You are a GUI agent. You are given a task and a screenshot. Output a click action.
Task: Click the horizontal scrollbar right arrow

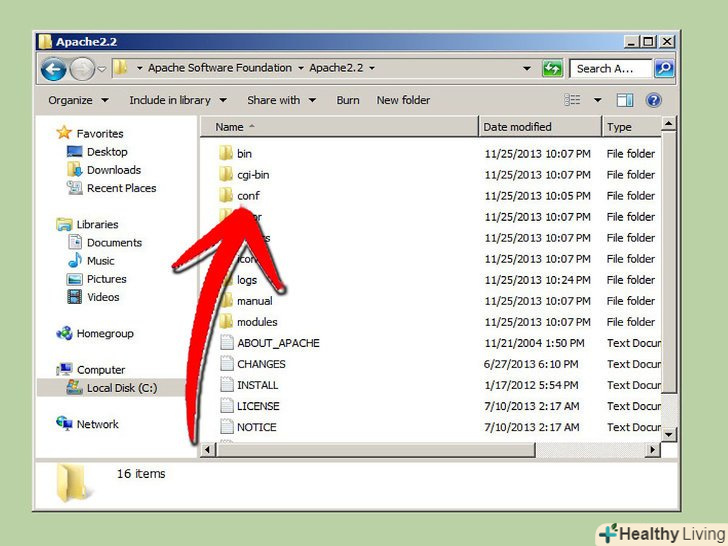(x=652, y=450)
